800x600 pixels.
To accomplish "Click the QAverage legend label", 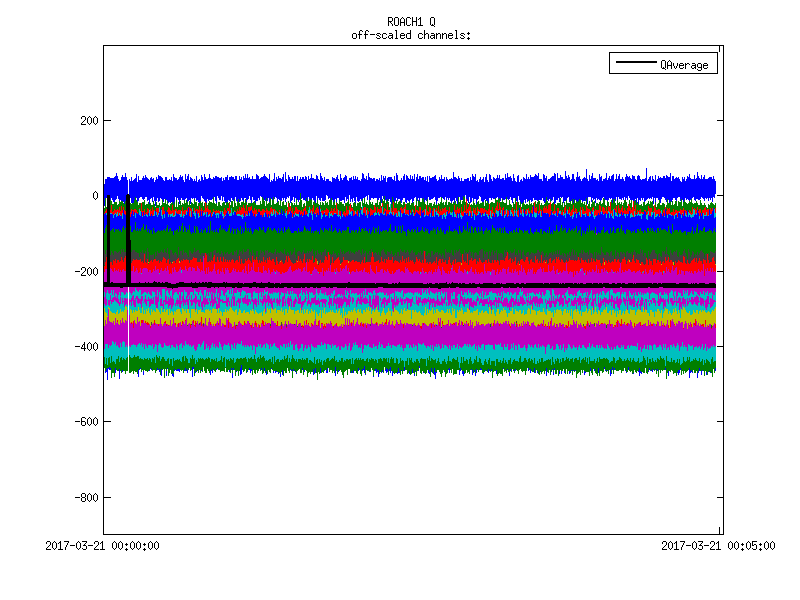I will click(684, 65).
